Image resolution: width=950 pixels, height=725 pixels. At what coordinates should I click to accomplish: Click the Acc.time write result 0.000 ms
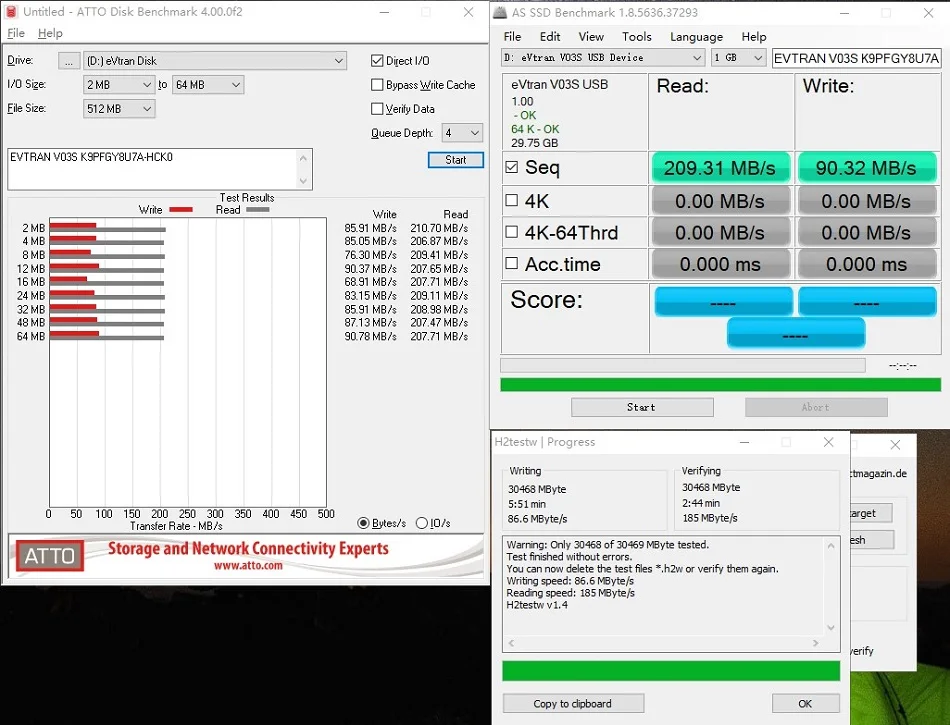point(866,264)
